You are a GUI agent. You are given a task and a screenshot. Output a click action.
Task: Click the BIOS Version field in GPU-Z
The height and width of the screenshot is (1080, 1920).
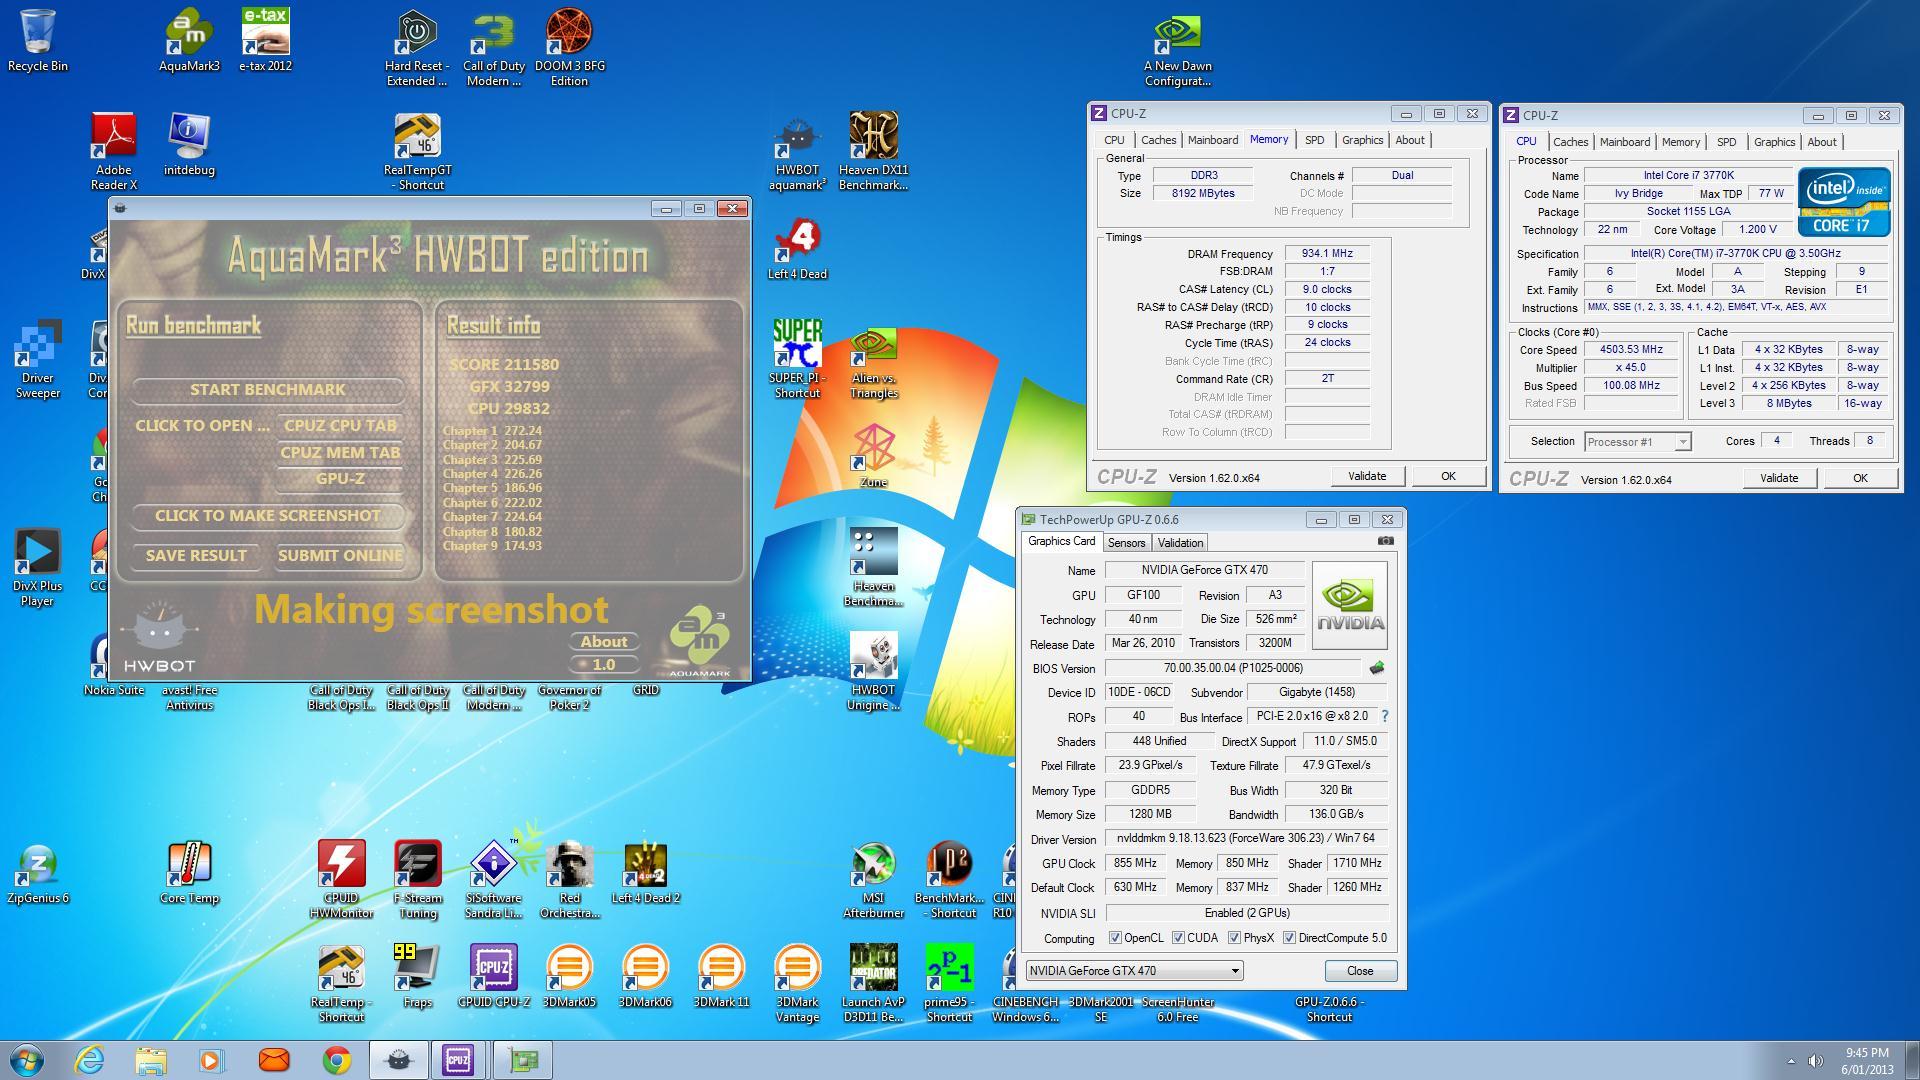coord(1233,668)
